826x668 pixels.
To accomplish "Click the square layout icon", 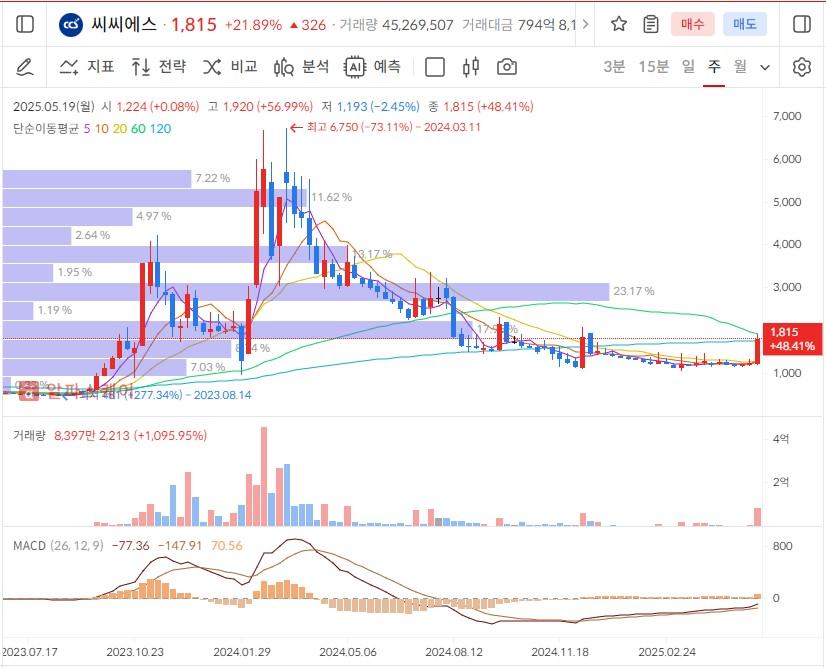I will click(435, 67).
